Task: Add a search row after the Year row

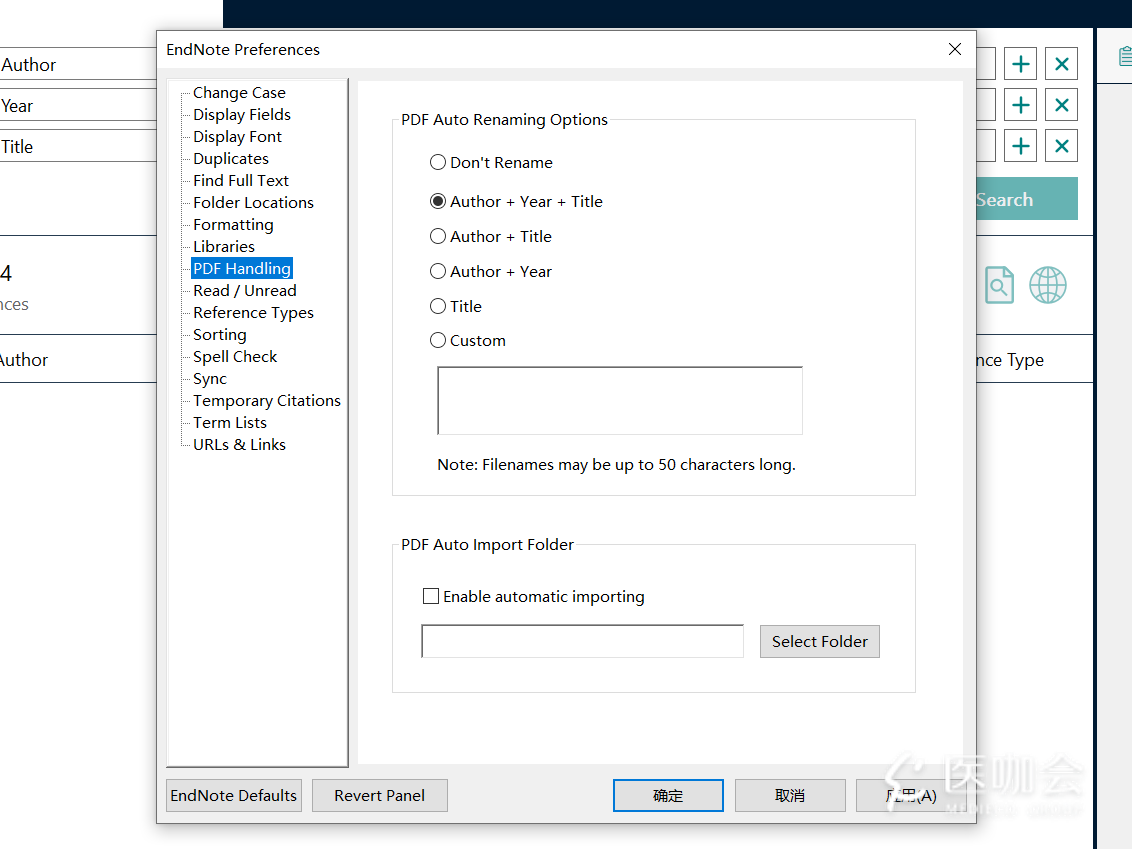Action: click(1020, 105)
